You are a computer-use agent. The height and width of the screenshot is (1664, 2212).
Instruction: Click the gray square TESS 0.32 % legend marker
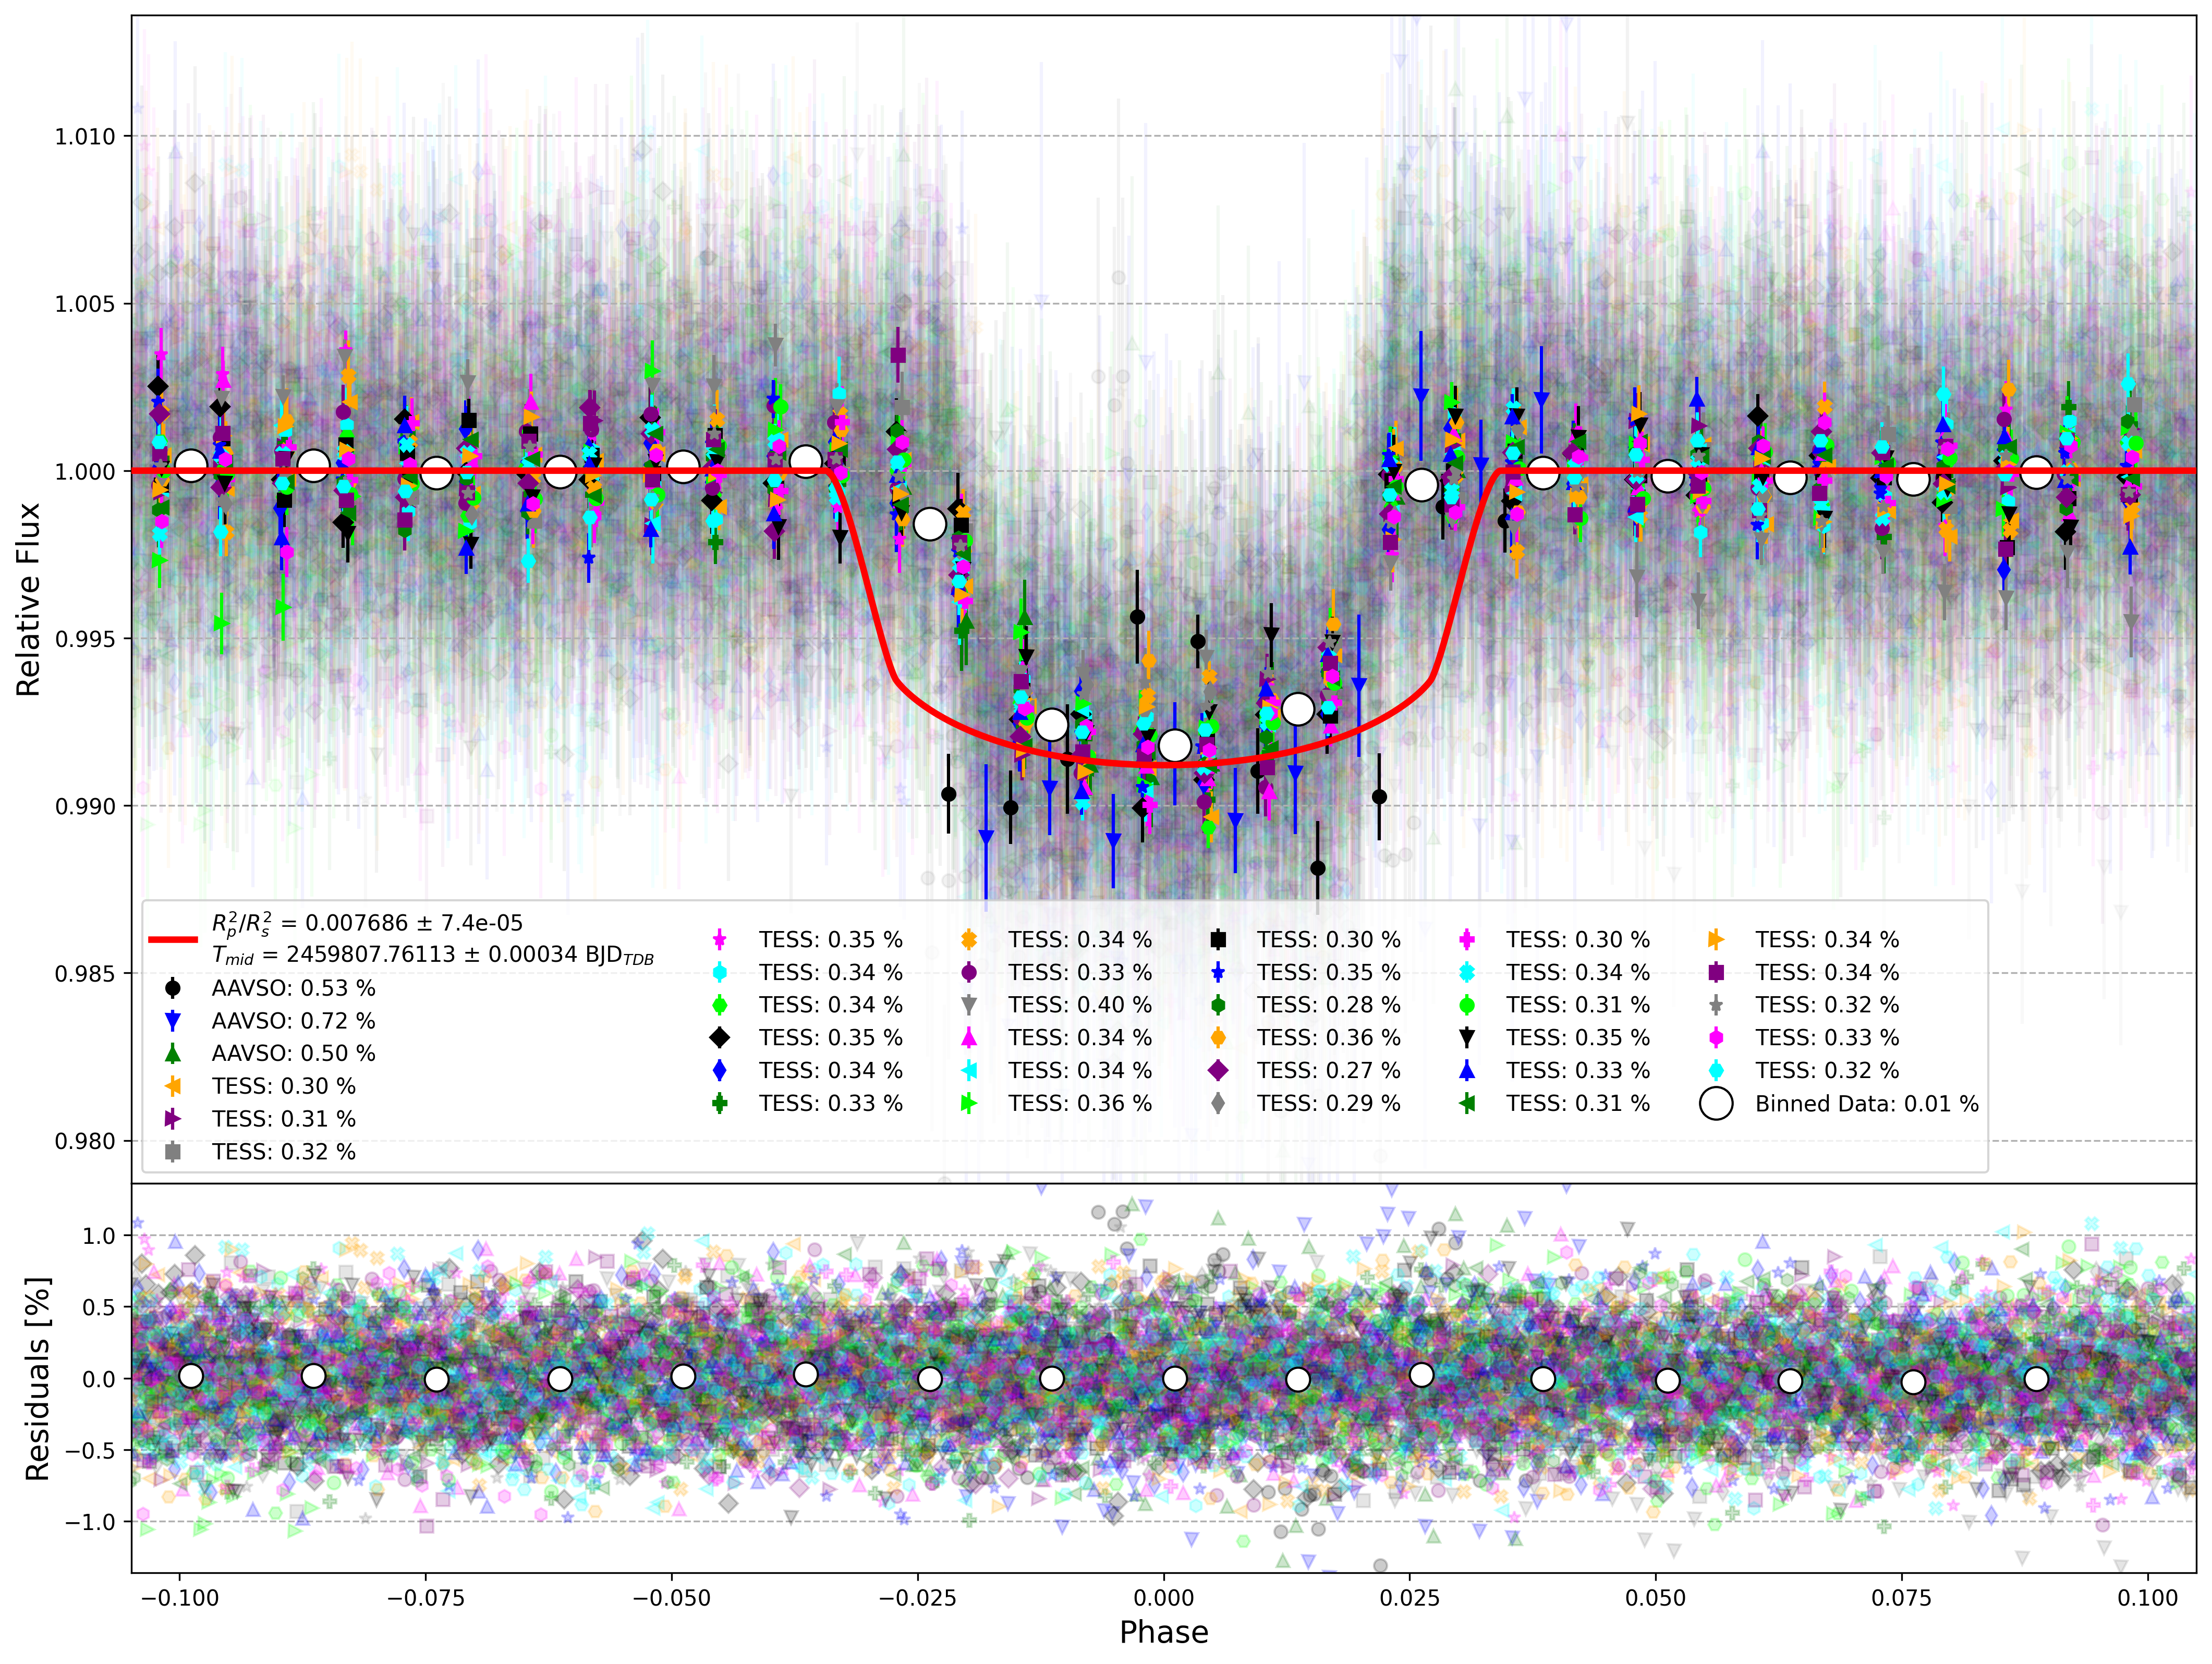click(x=173, y=1152)
